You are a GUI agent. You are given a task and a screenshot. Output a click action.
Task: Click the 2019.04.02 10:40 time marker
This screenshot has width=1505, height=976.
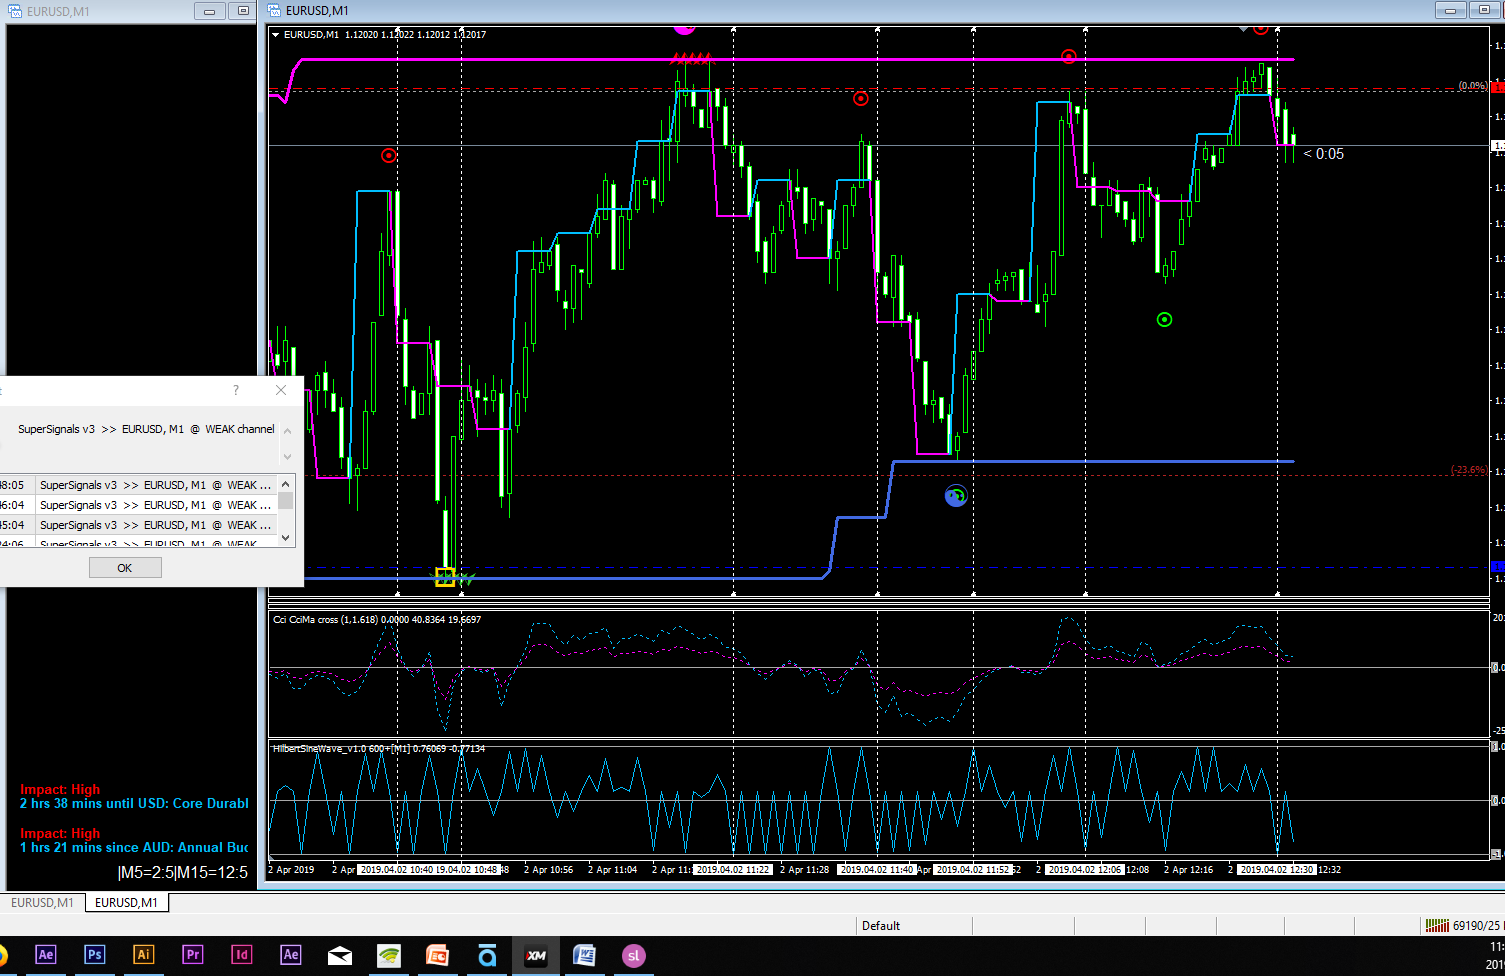397,870
